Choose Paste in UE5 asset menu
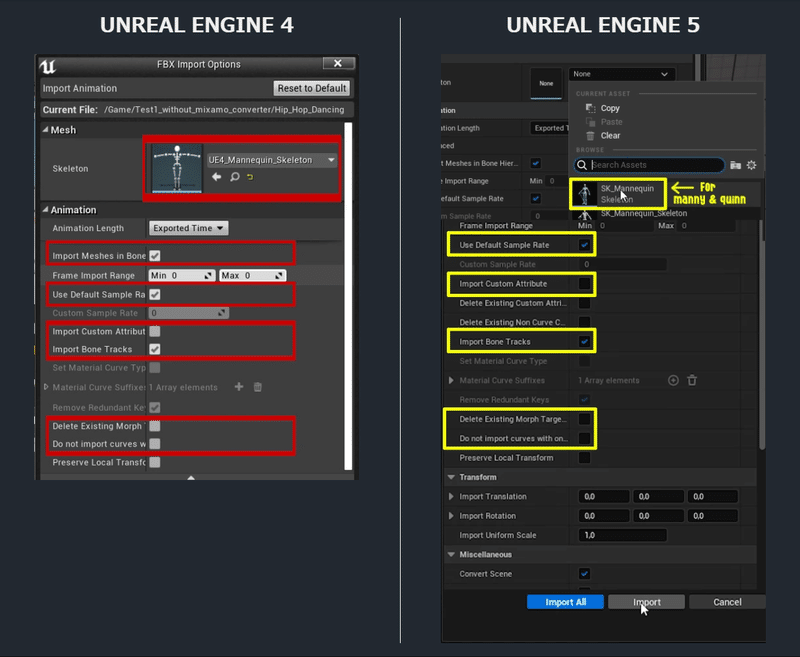Viewport: 800px width, 657px height. pyautogui.click(x=611, y=122)
